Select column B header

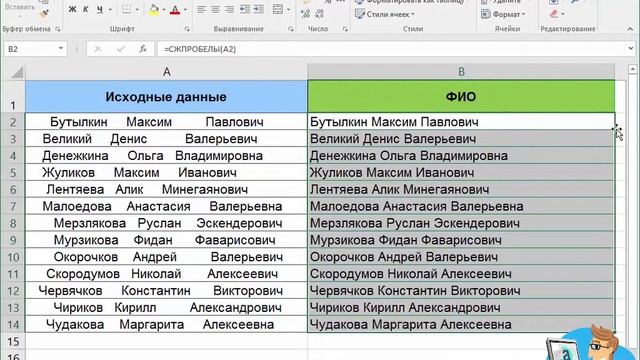coord(461,72)
